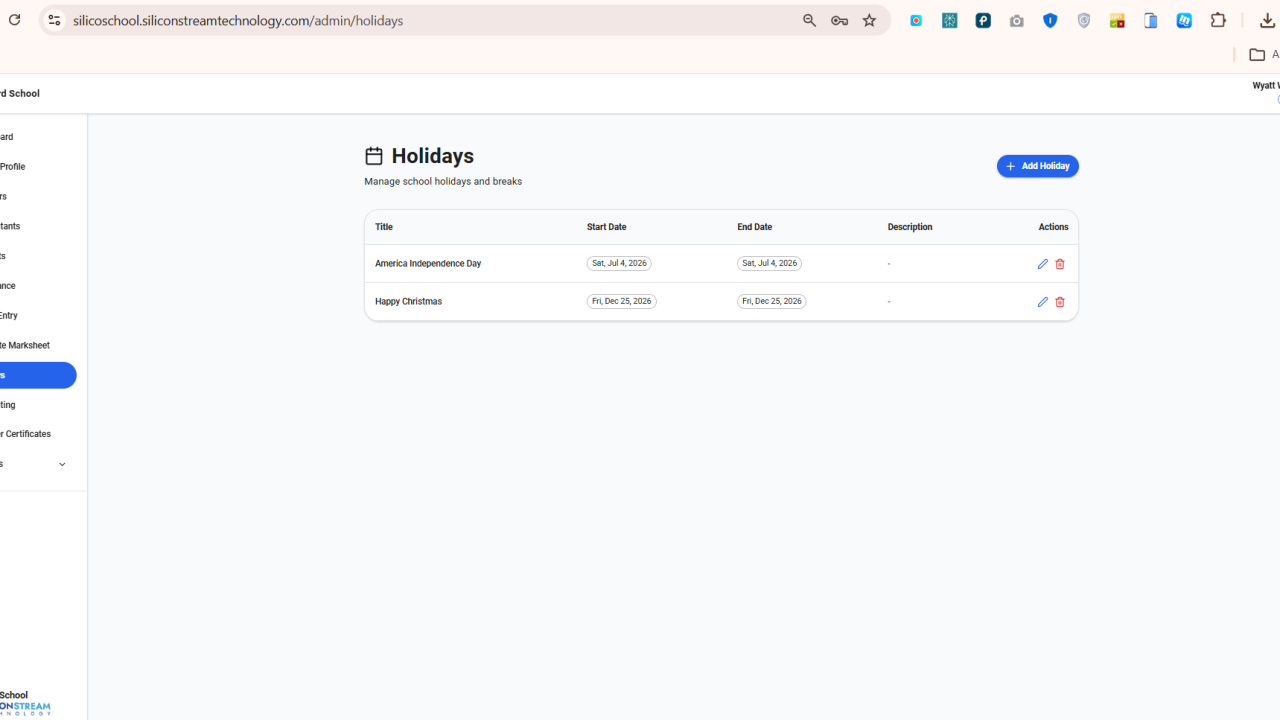
Task: Open the password manager key icon
Action: tap(839, 20)
